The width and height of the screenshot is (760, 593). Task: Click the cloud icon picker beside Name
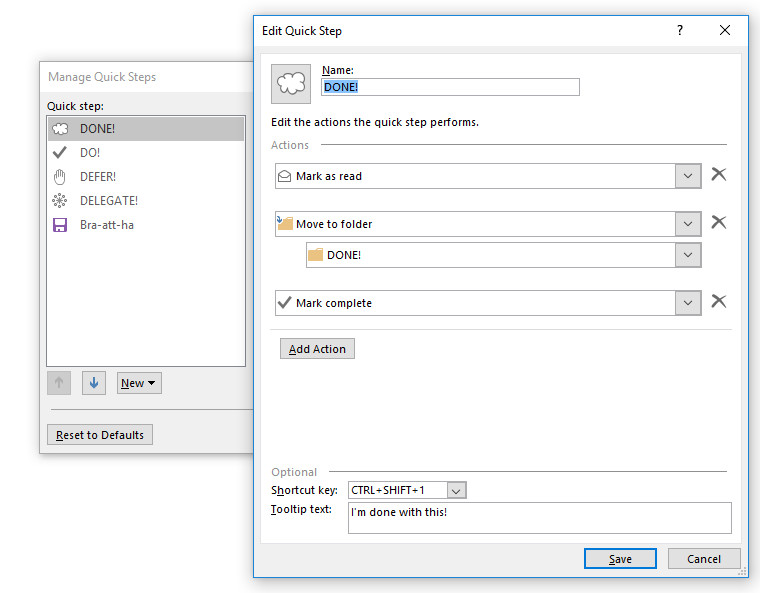(x=291, y=84)
